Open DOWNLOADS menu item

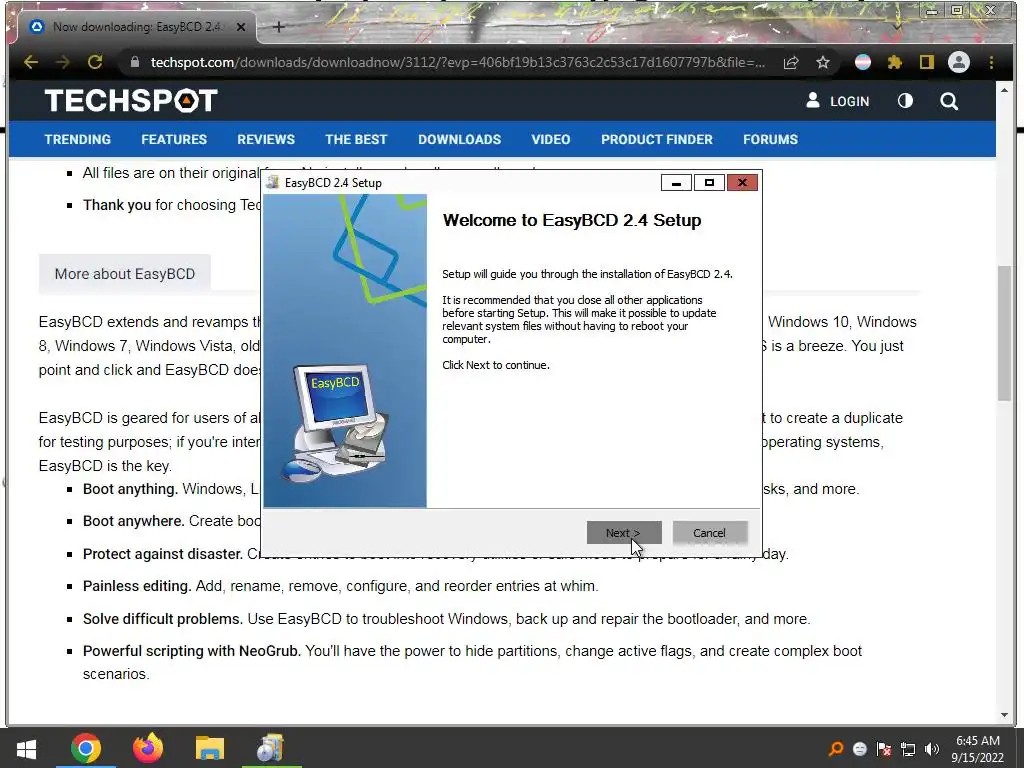pos(459,139)
